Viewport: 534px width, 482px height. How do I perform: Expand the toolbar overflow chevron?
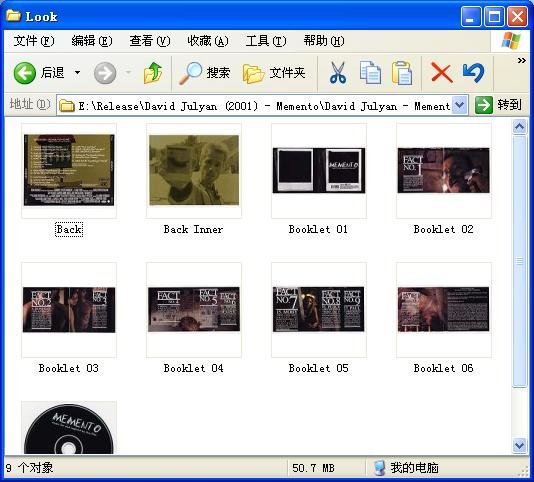[521, 61]
